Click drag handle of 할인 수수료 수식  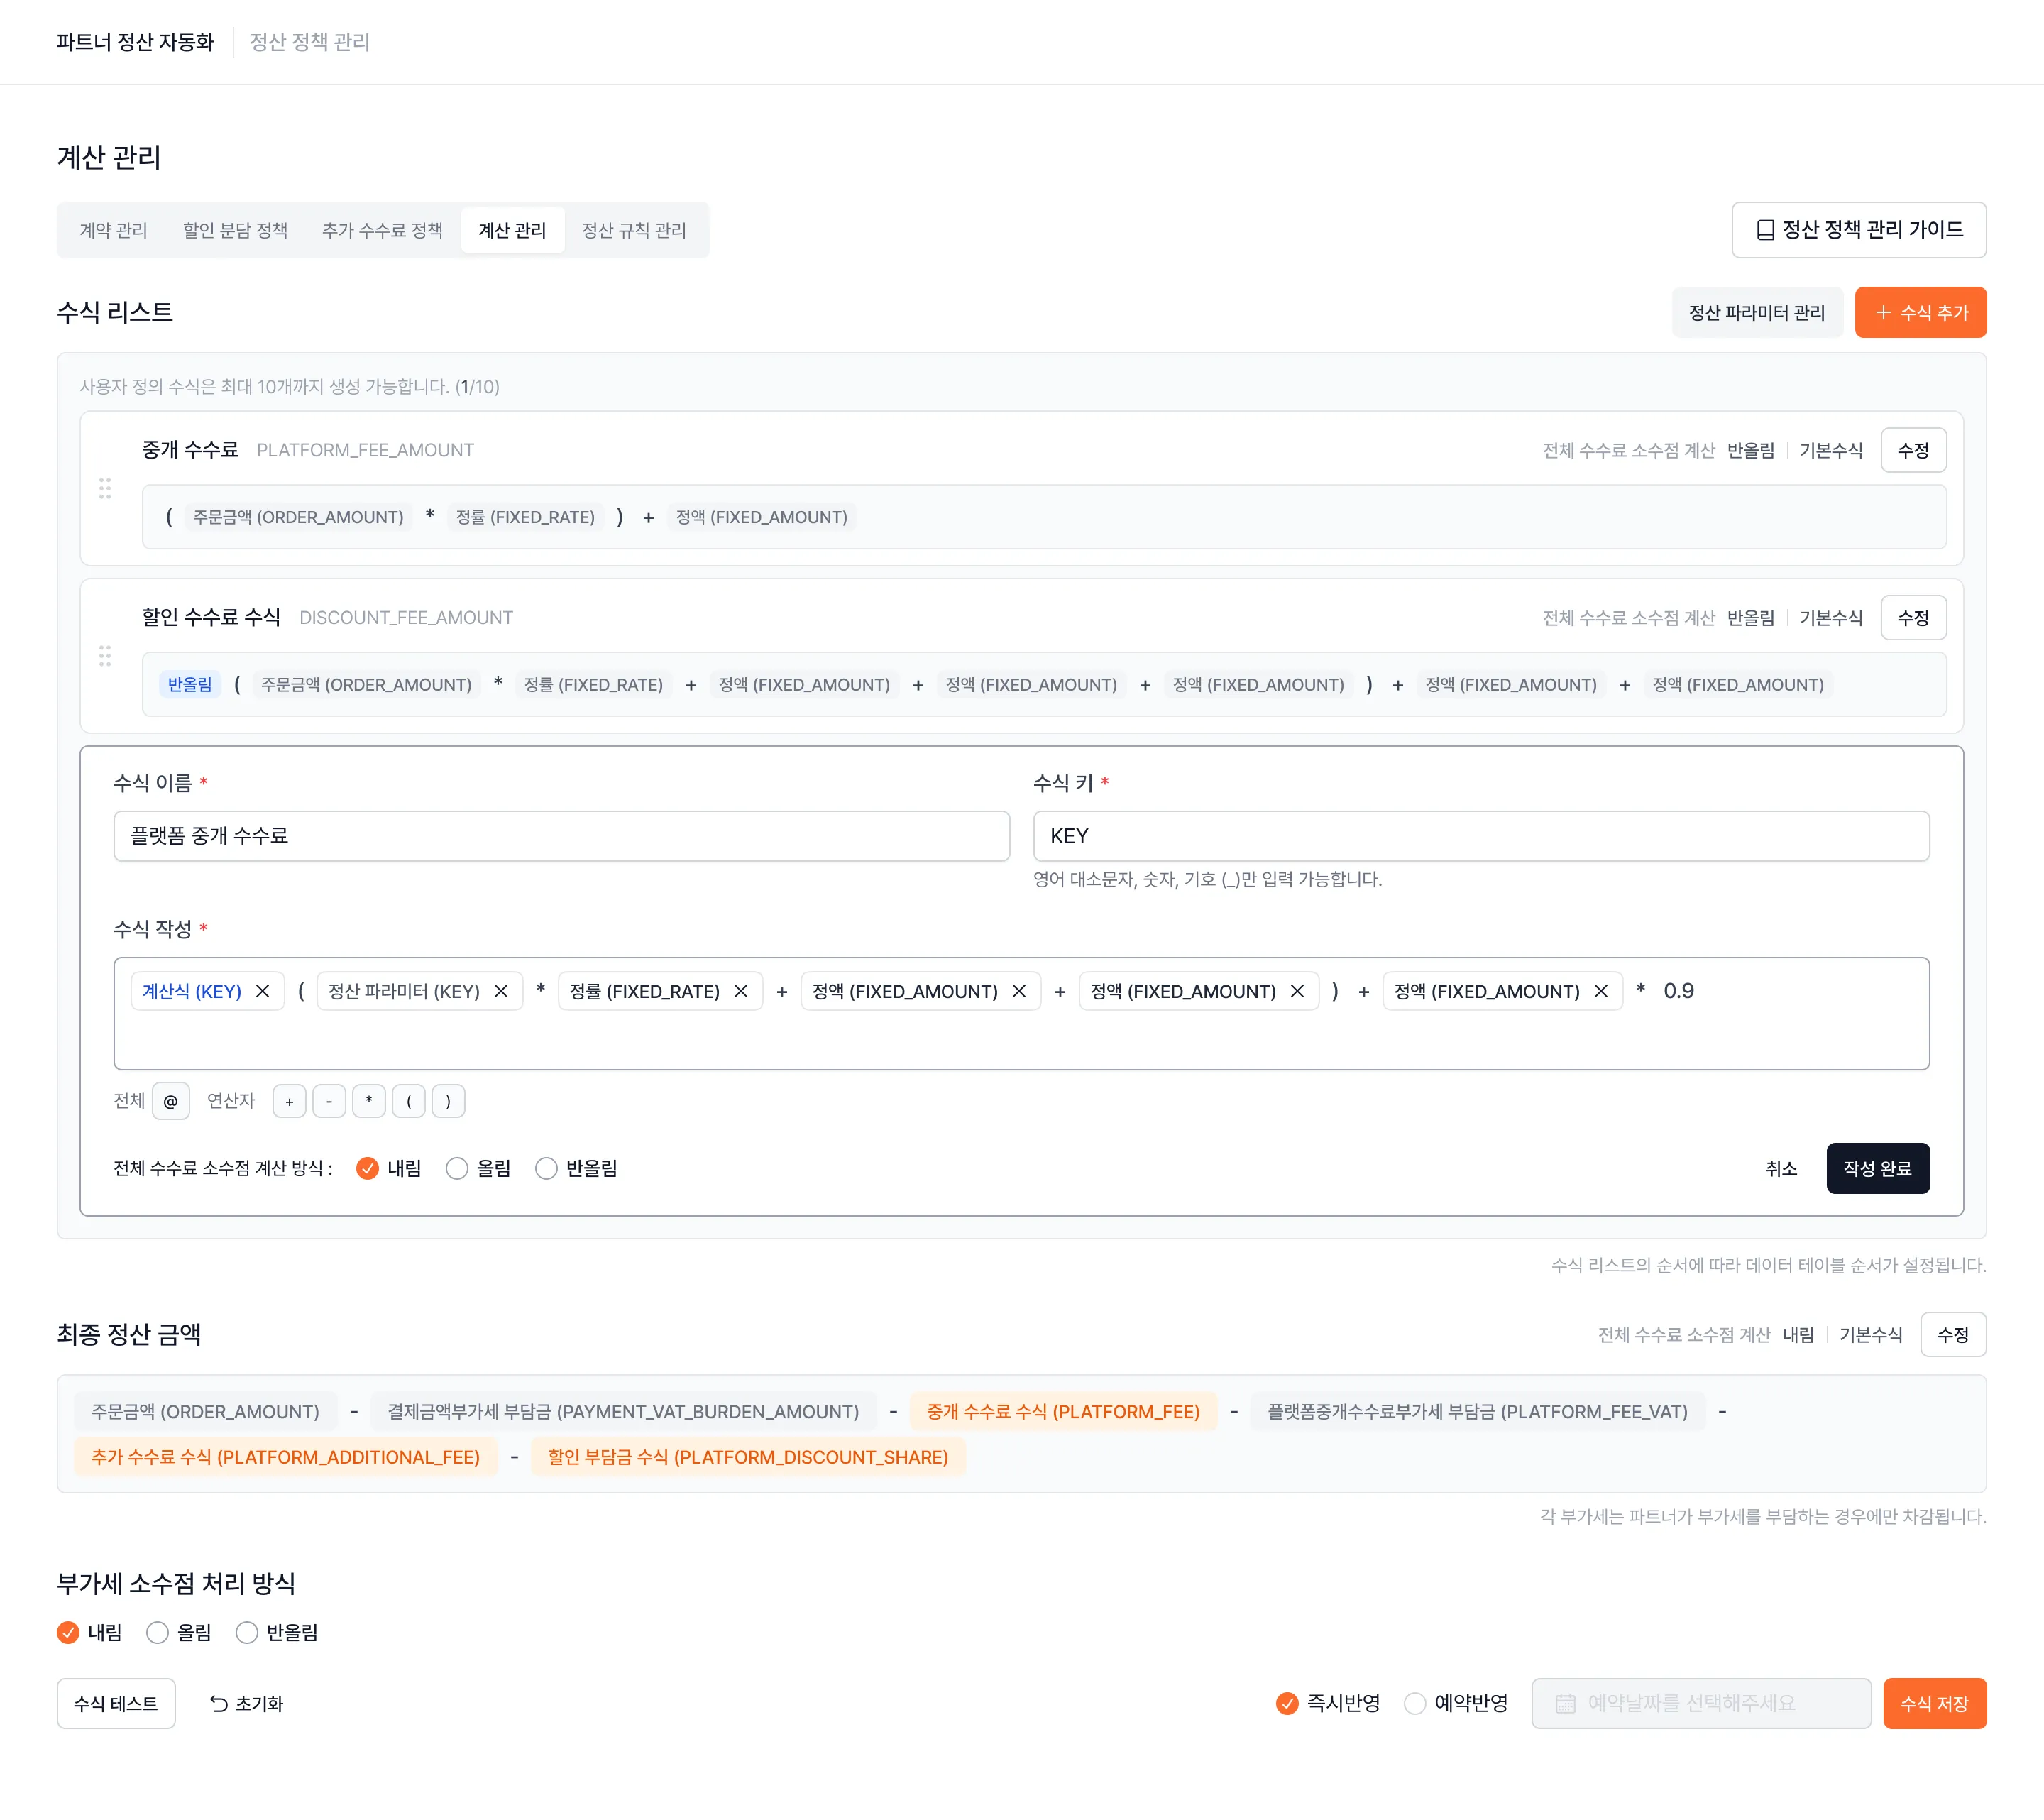click(105, 656)
